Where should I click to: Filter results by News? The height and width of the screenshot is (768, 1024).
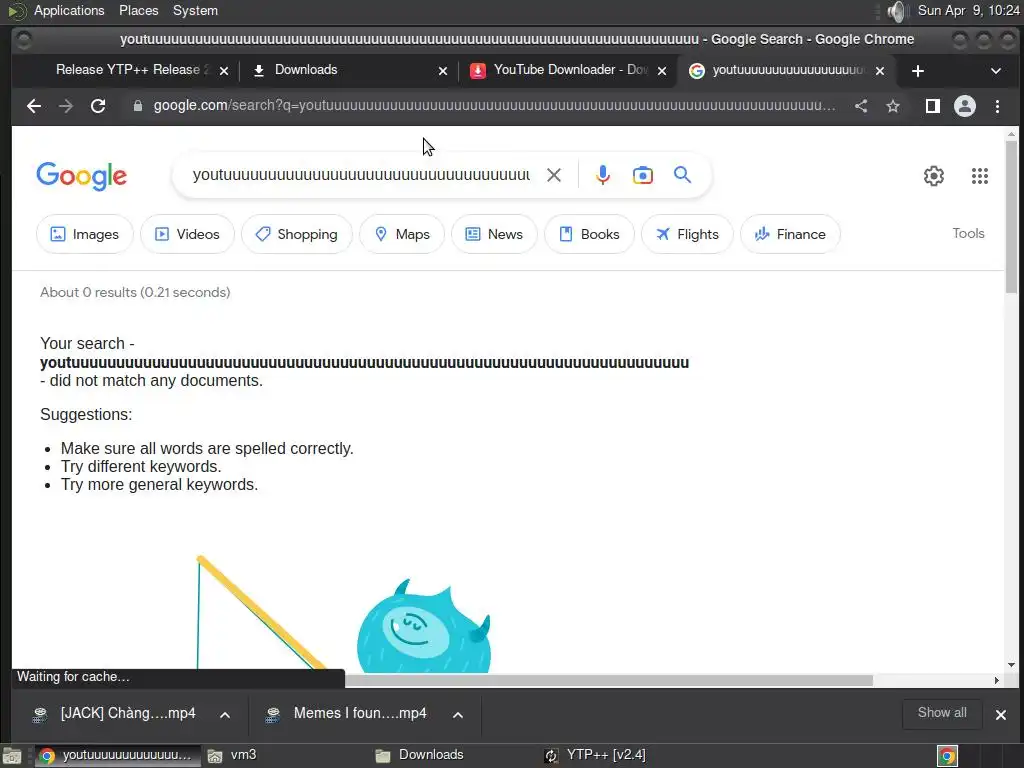click(494, 234)
